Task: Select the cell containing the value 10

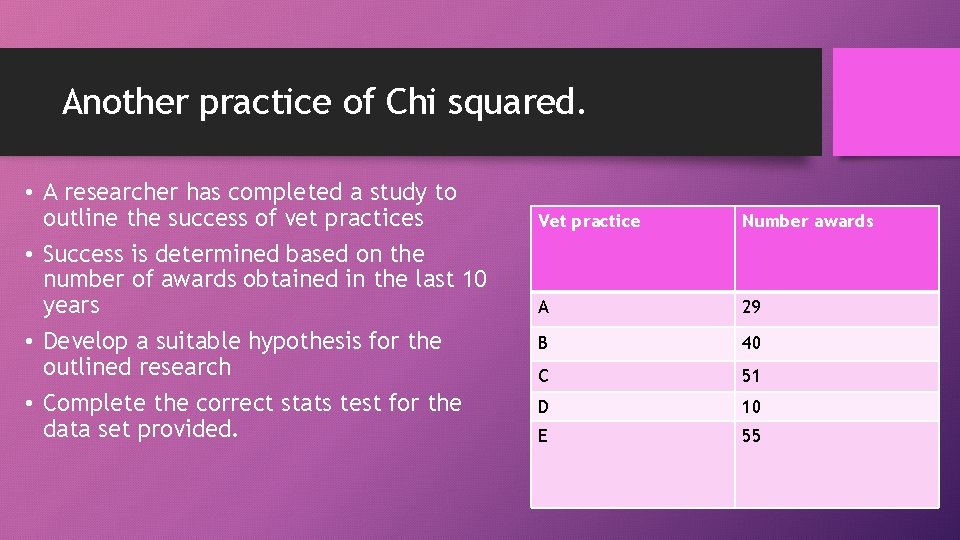Action: [751, 406]
